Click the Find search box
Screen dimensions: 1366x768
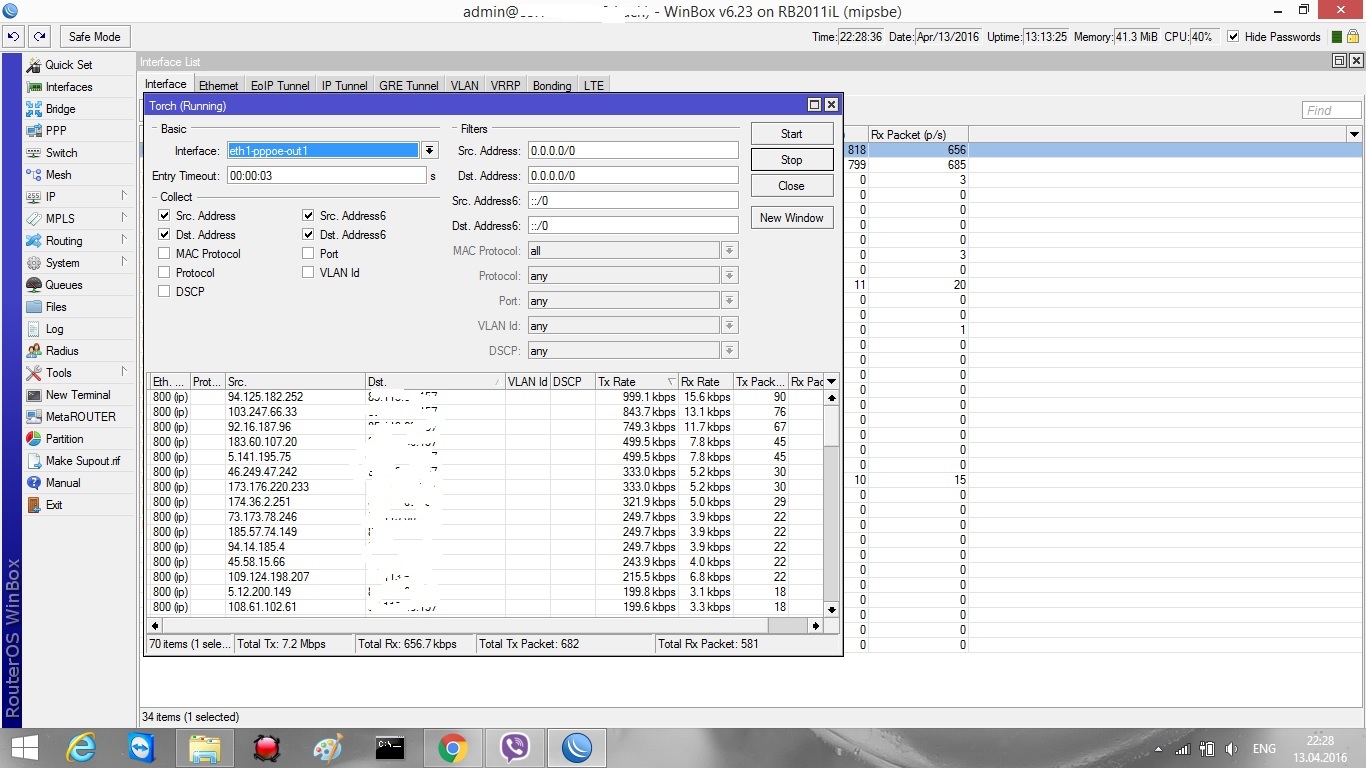1332,110
